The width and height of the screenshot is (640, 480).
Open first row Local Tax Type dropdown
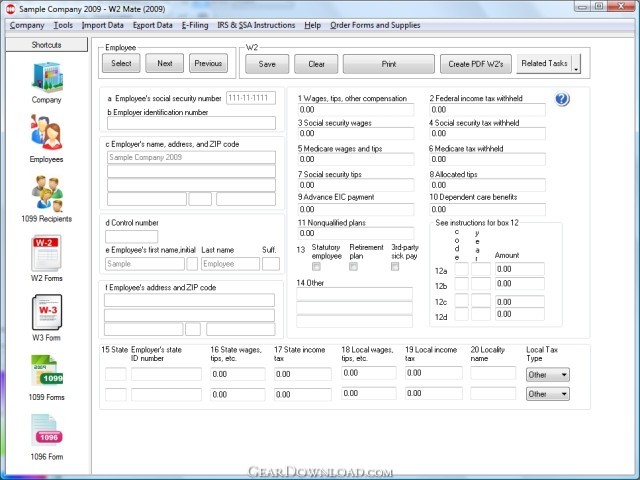point(548,375)
